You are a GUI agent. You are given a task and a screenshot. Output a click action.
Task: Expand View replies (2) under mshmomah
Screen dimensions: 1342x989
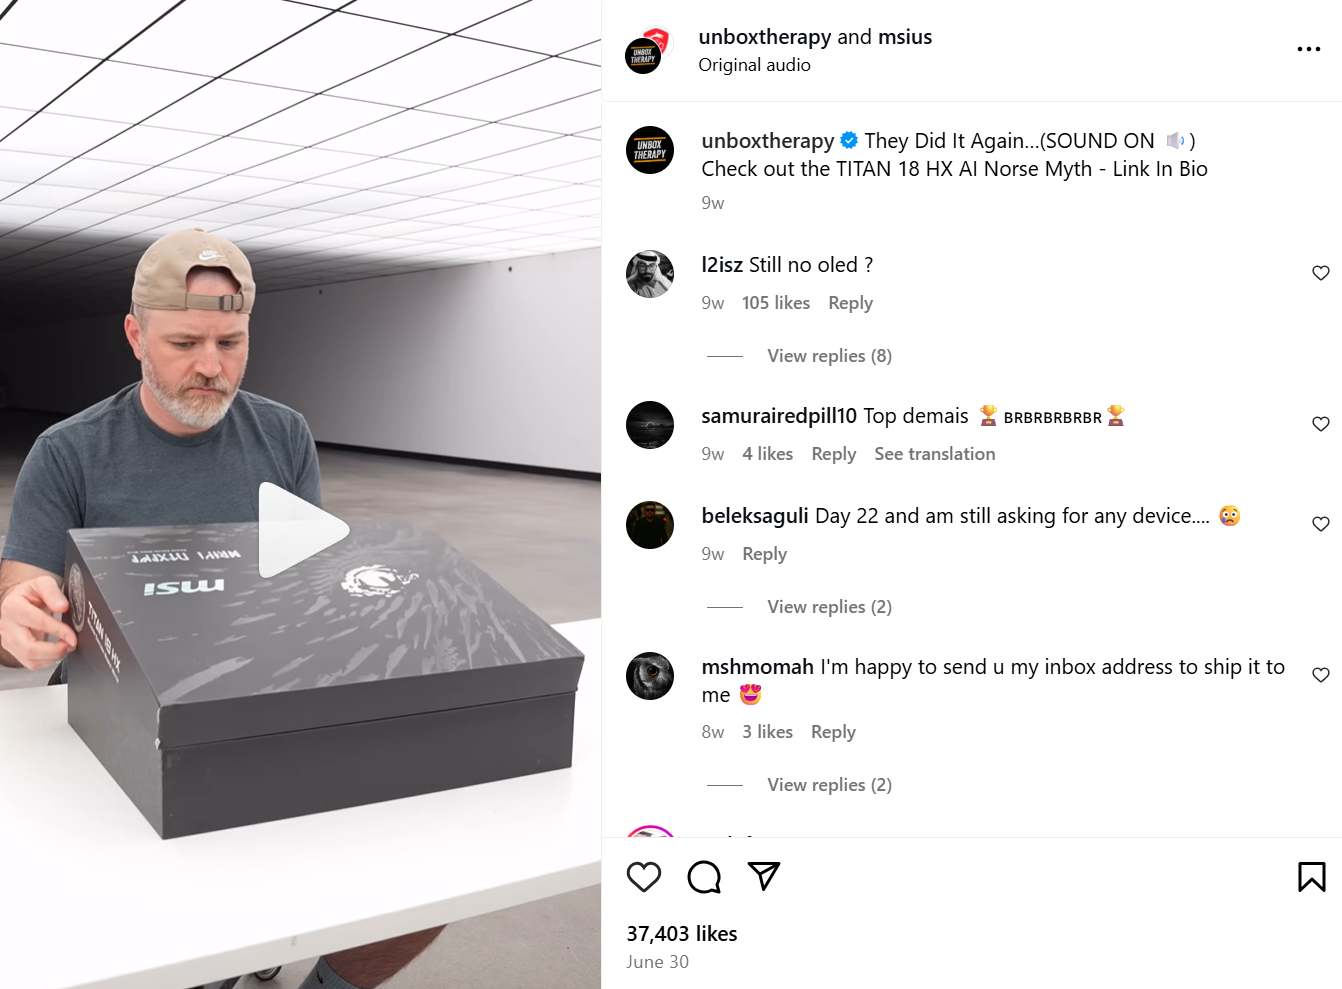(x=829, y=785)
